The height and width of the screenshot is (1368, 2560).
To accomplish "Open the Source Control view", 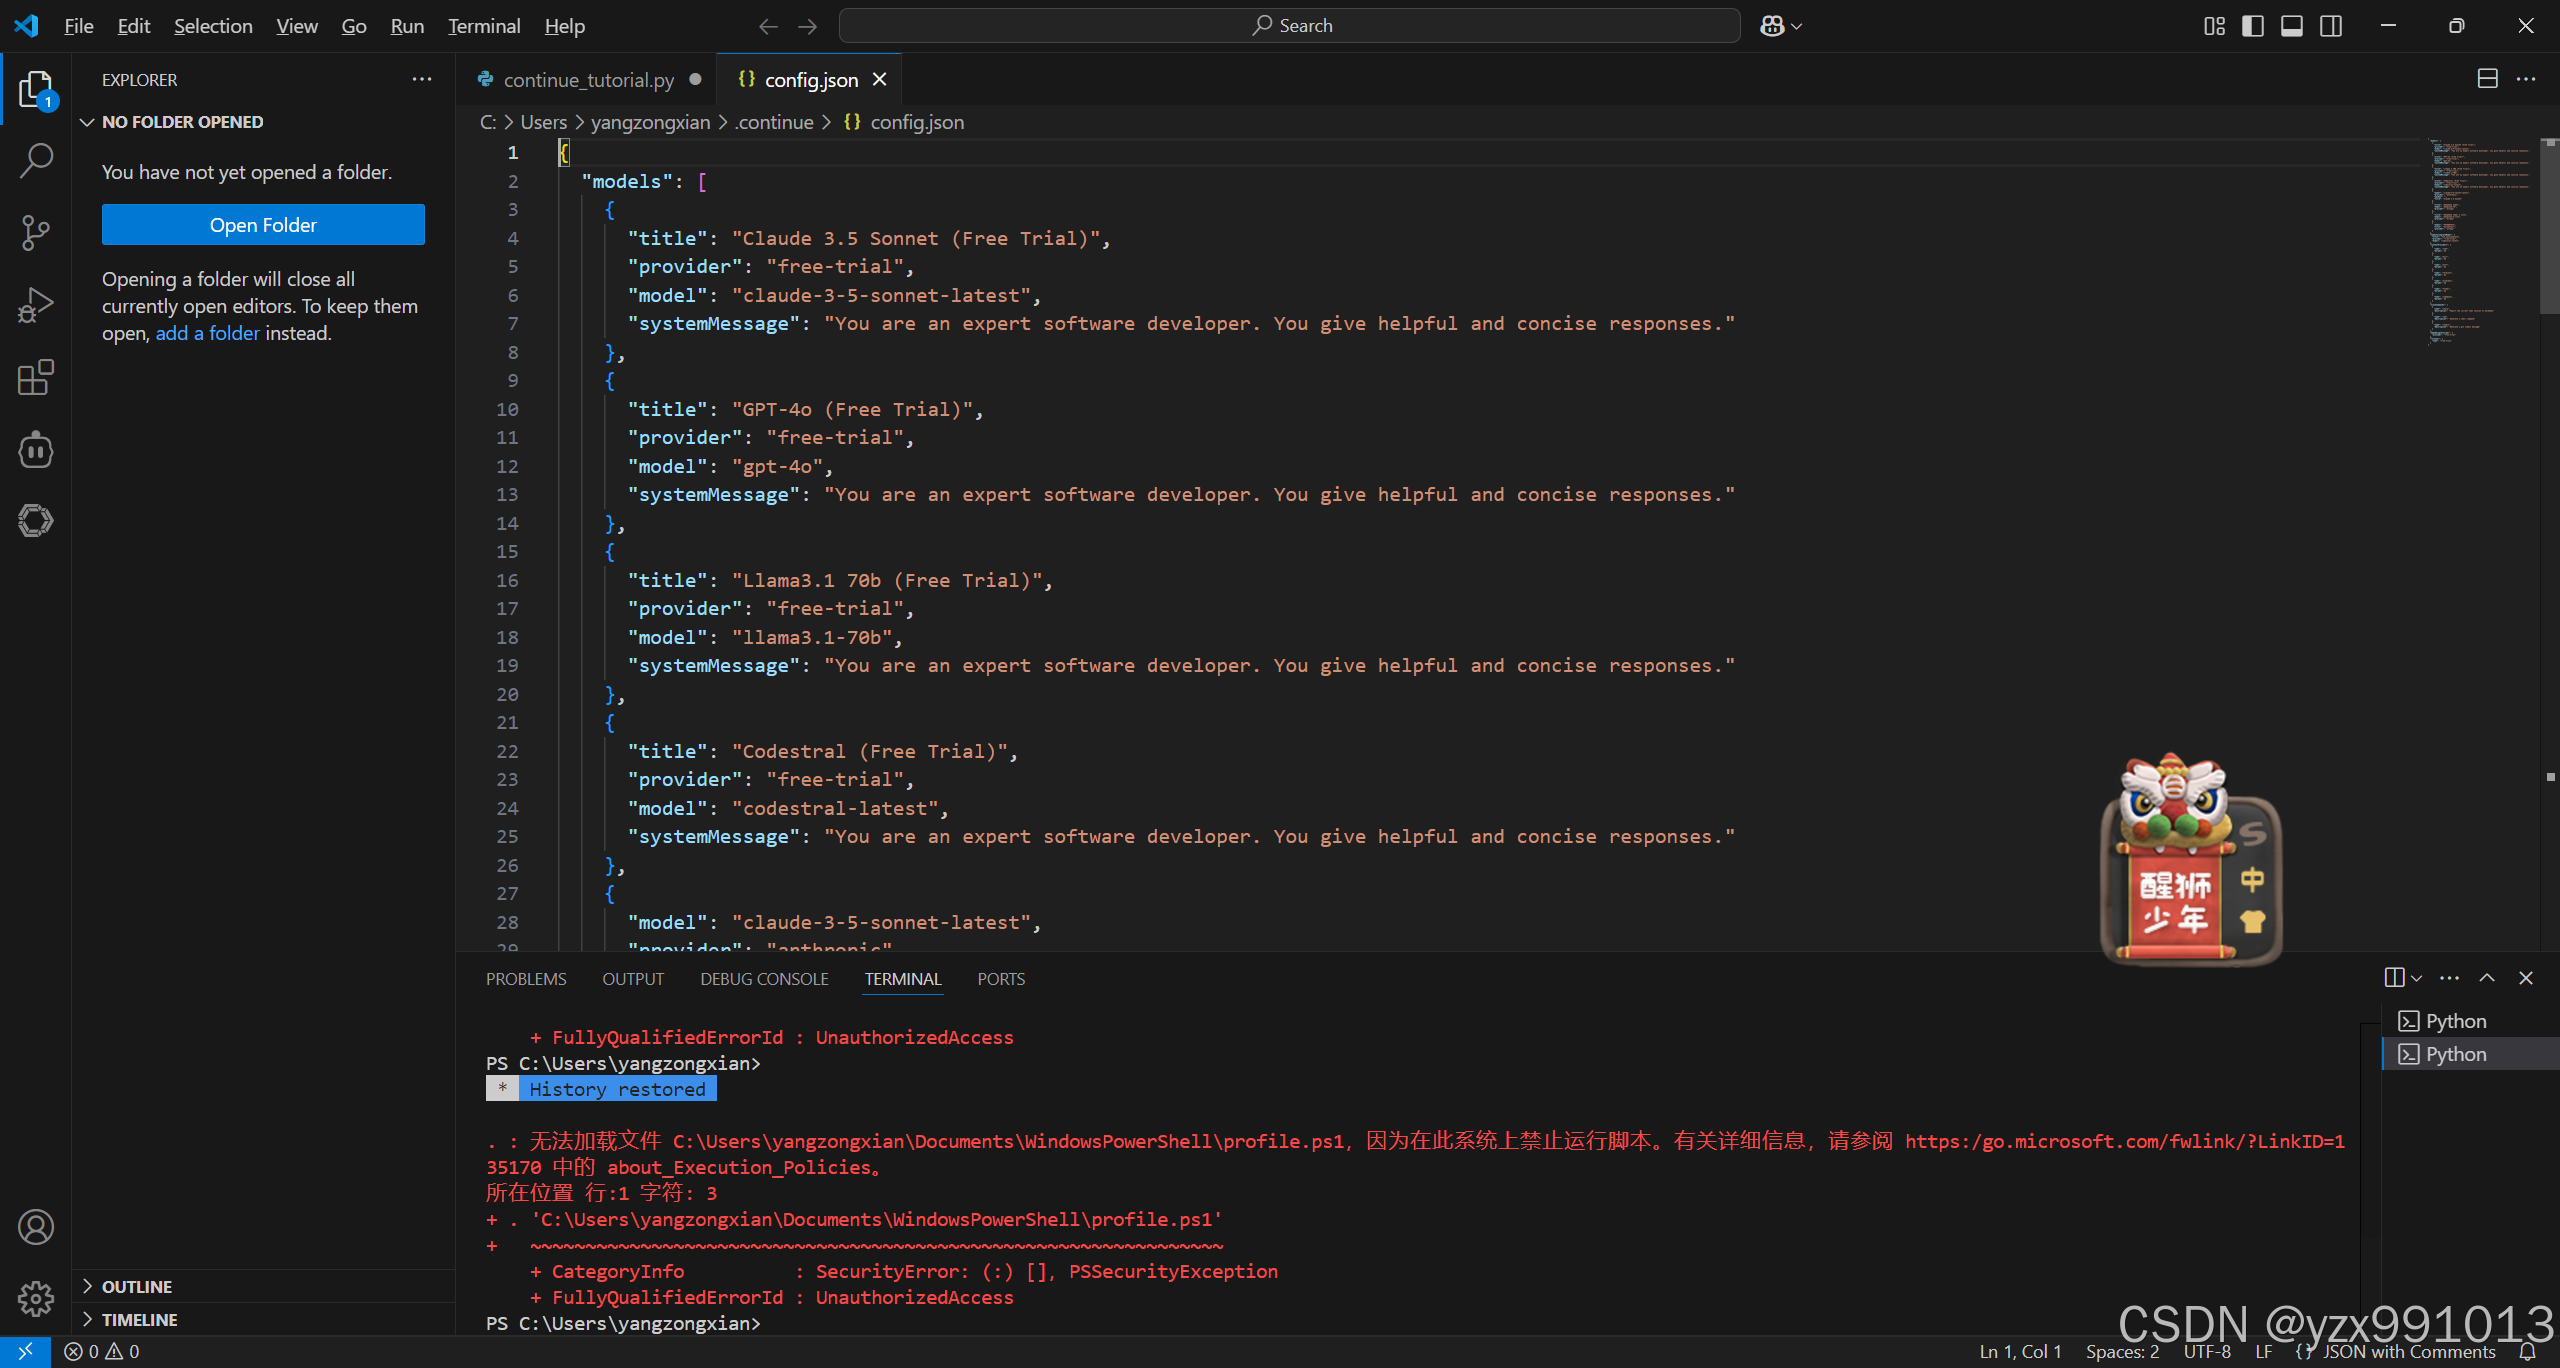I will click(x=36, y=232).
